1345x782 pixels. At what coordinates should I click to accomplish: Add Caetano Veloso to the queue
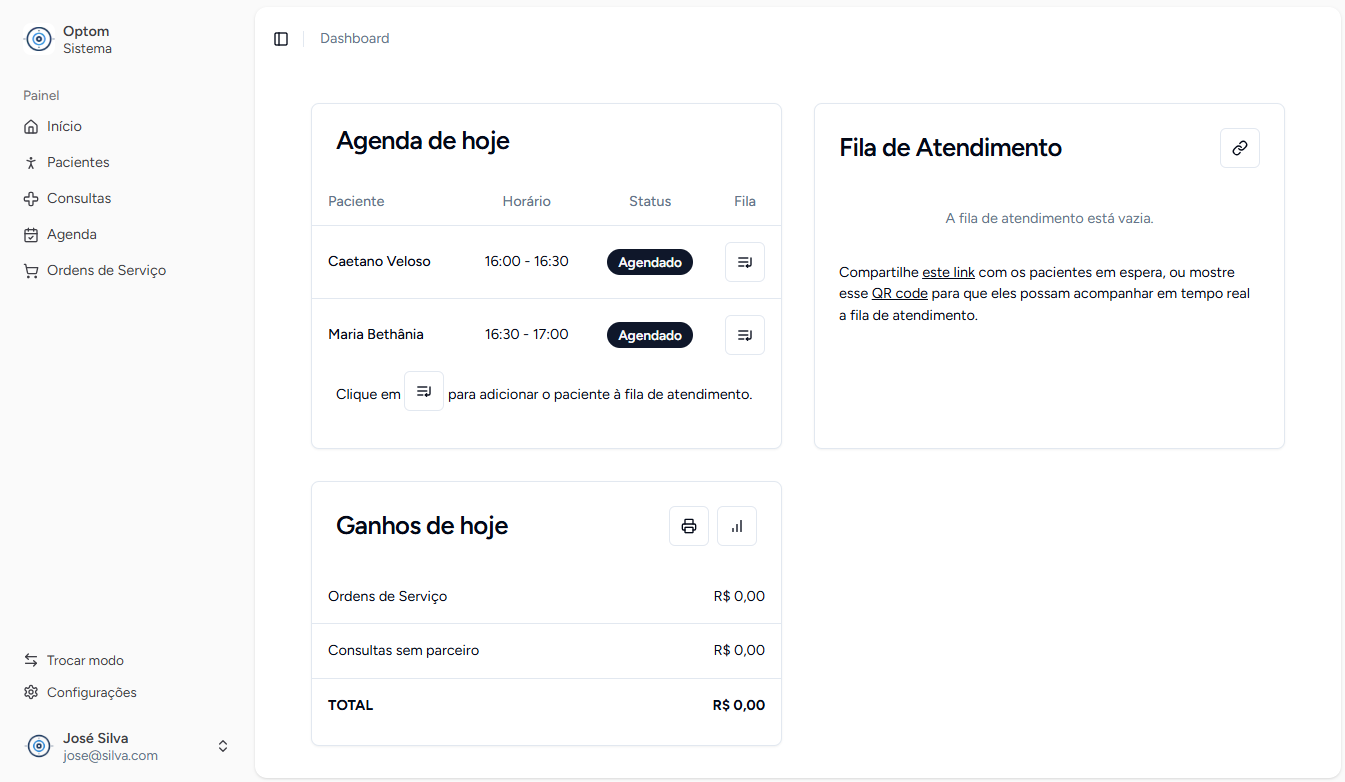[745, 262]
